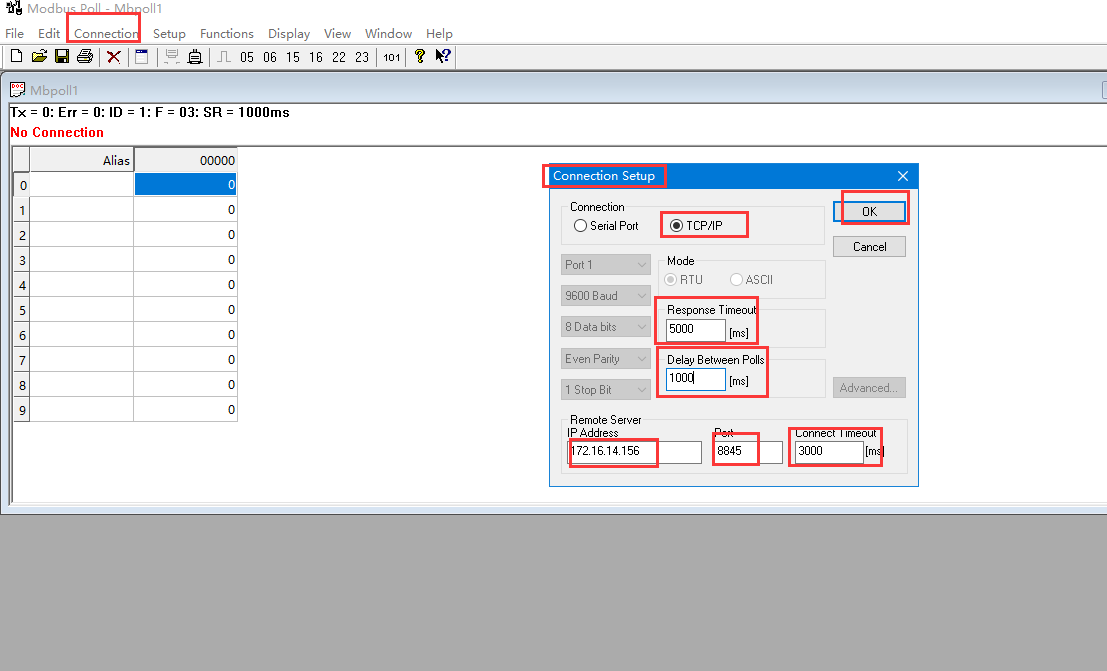Open the Connection menu
The image size is (1107, 671).
click(106, 33)
